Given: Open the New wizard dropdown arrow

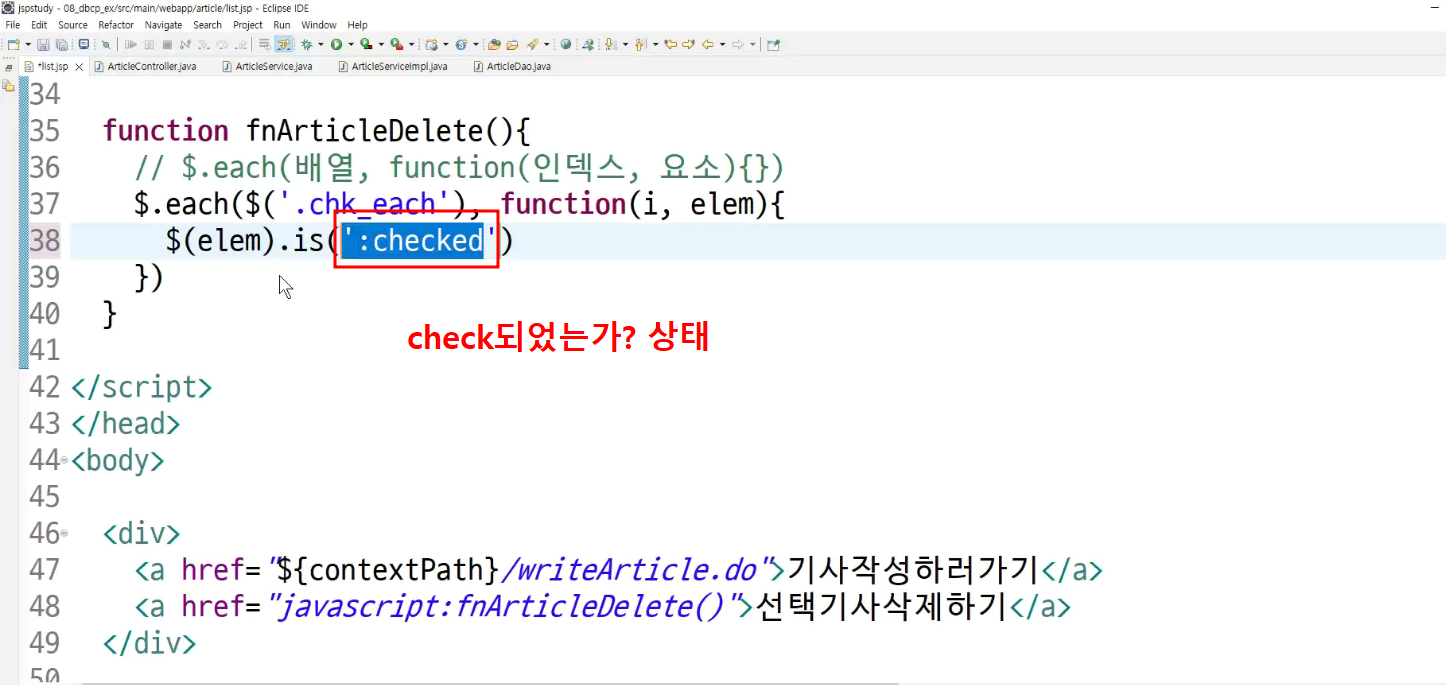Looking at the screenshot, I should (x=28, y=44).
